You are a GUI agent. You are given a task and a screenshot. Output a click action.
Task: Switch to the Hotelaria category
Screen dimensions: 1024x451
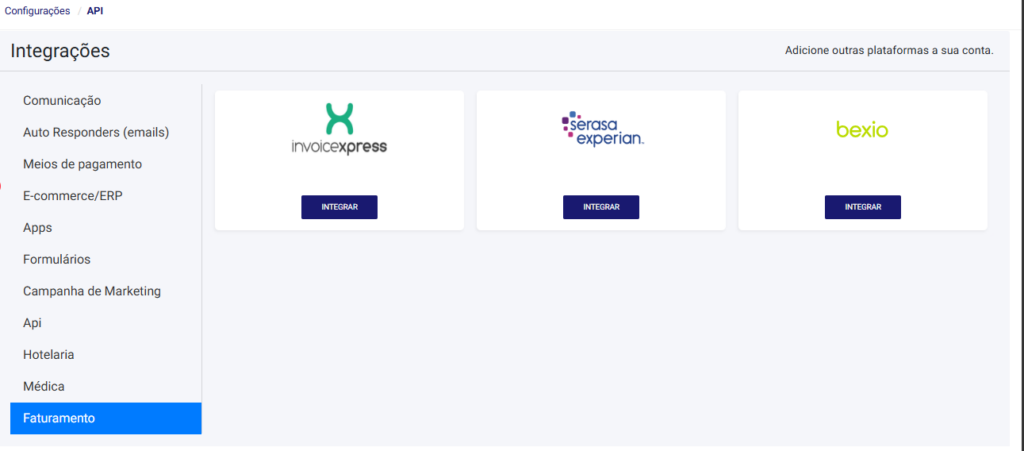click(x=49, y=354)
